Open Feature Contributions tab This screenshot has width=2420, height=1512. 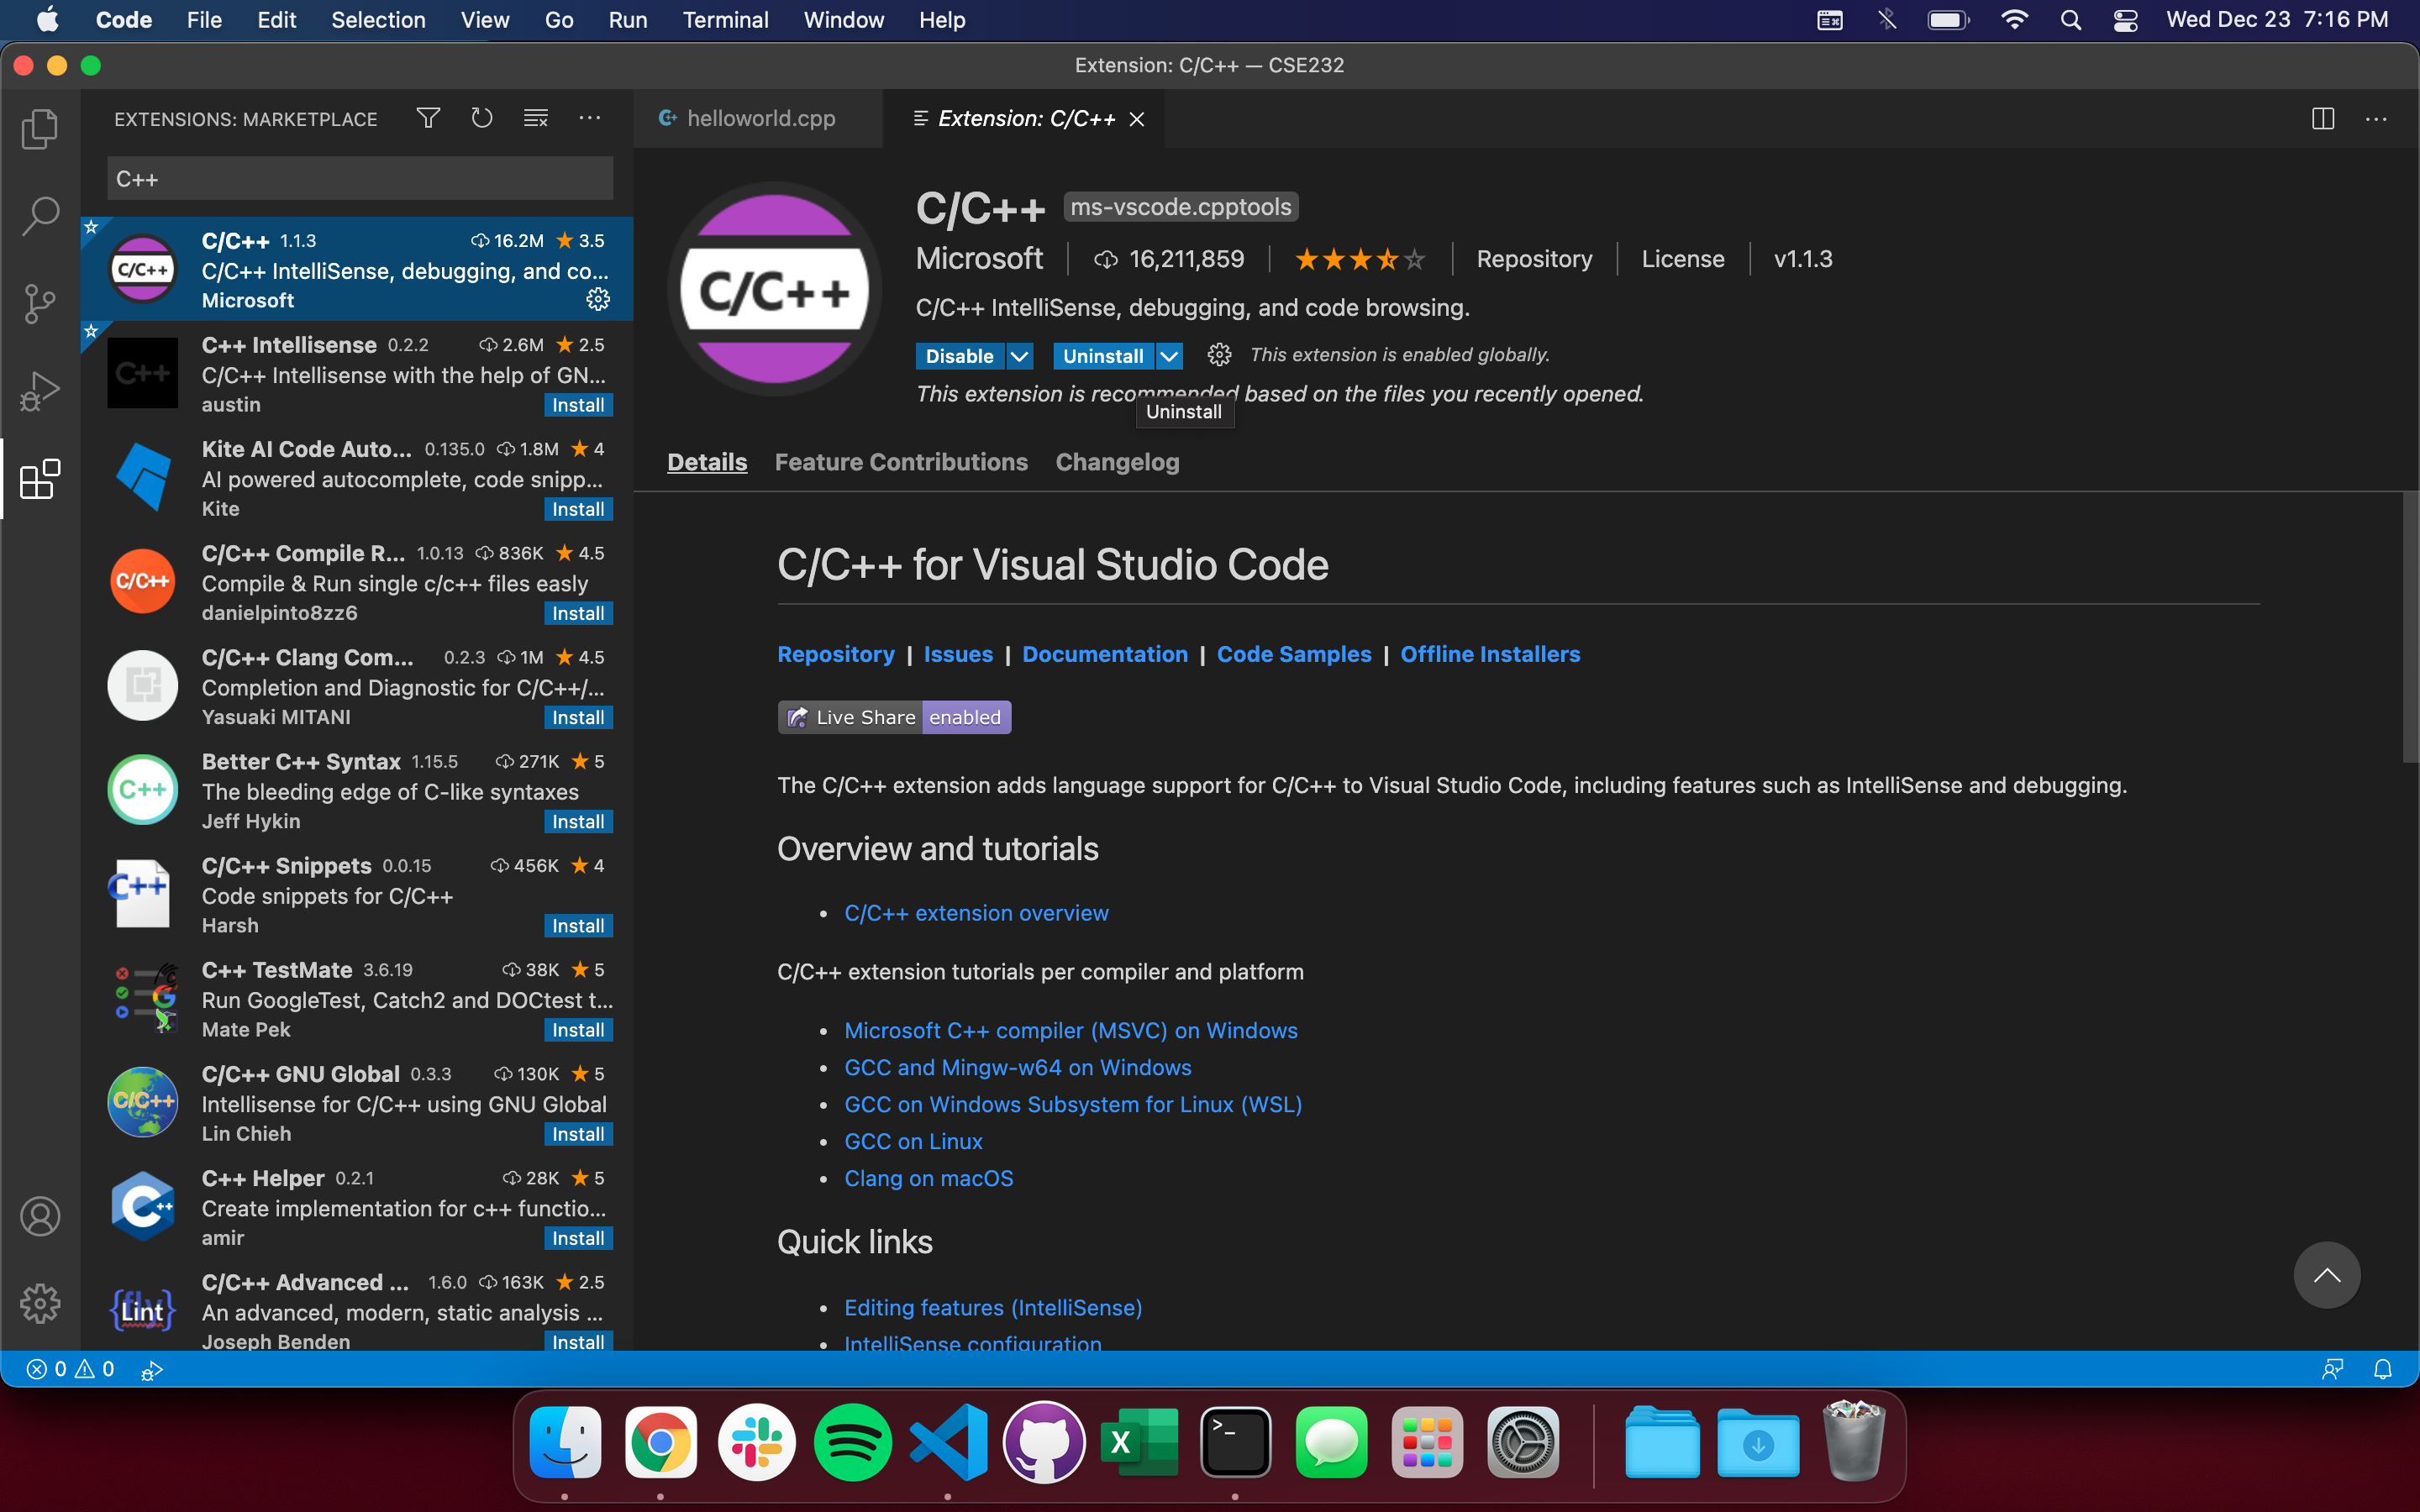coord(901,462)
